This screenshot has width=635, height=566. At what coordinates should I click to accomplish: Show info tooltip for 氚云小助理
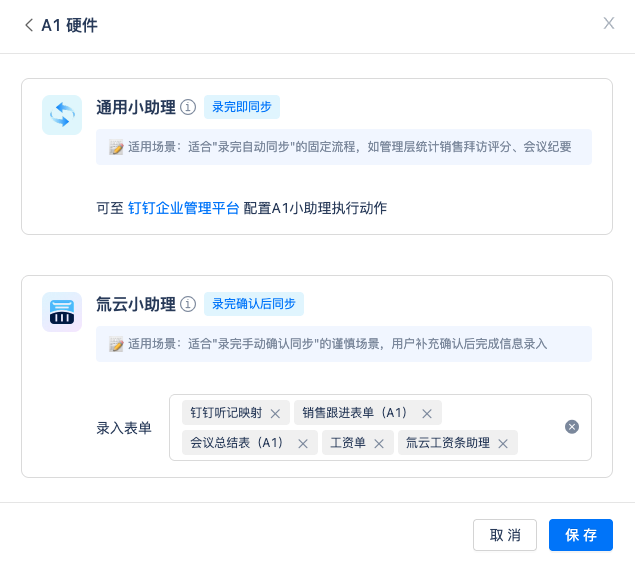[188, 304]
